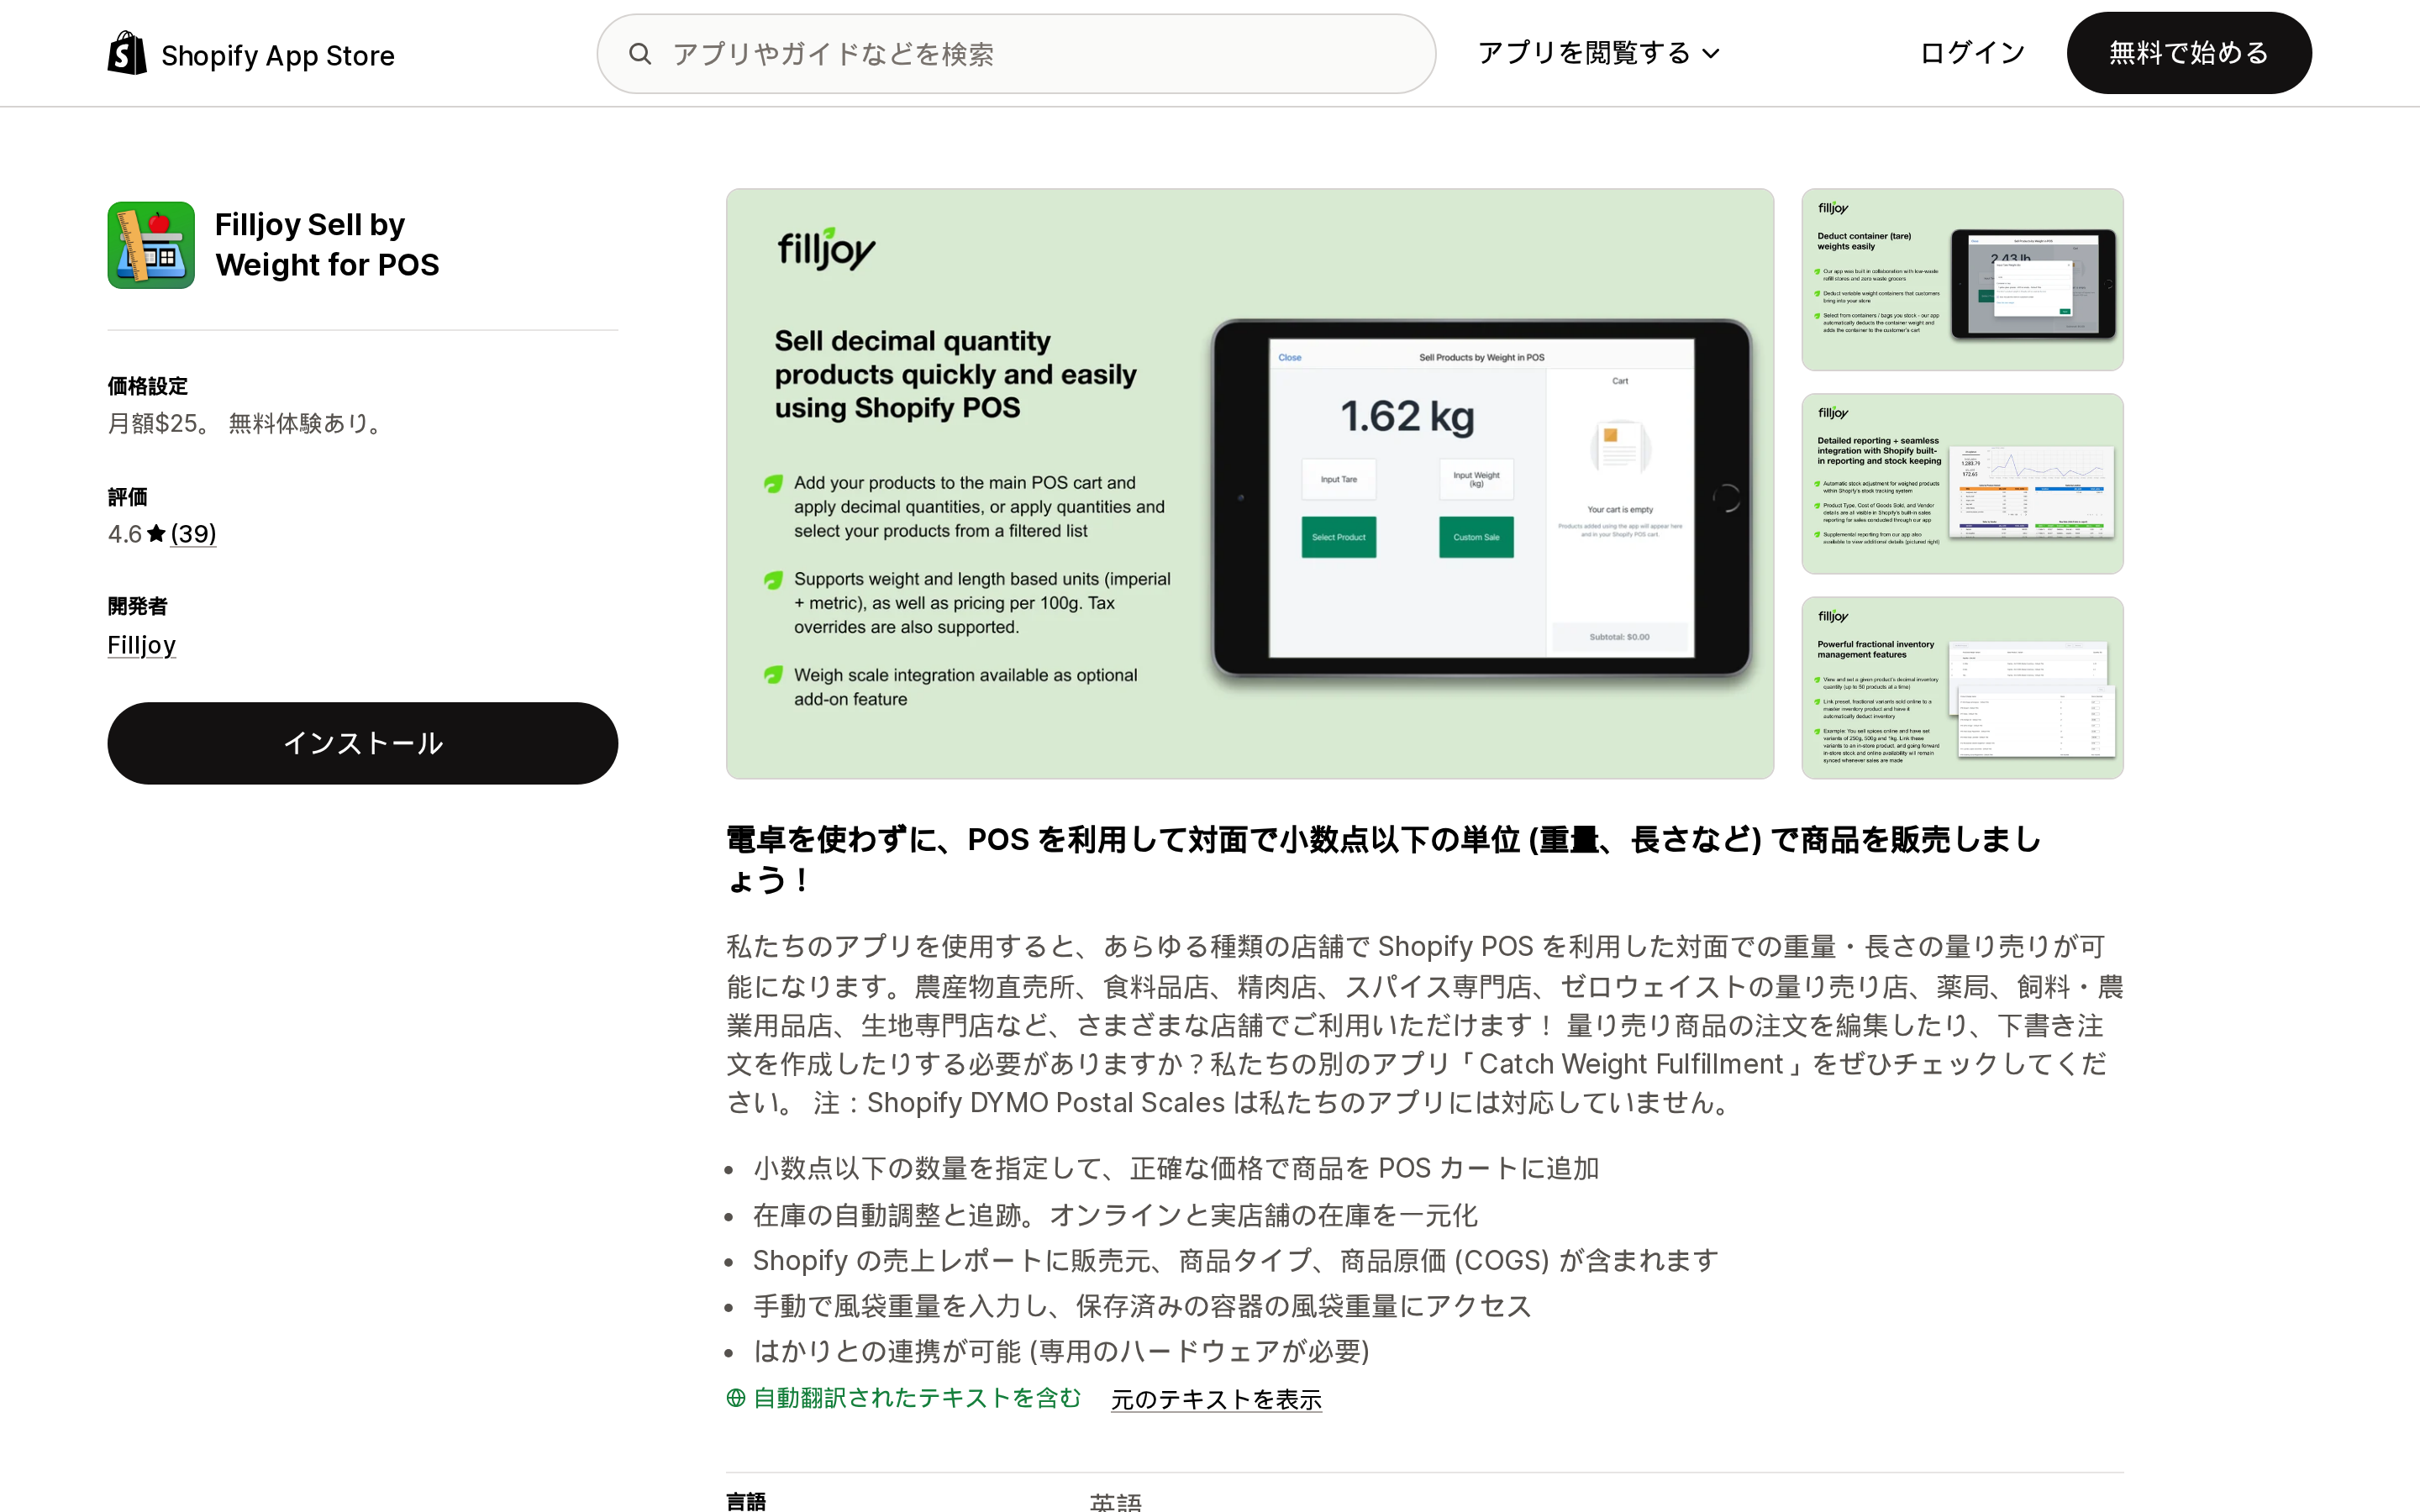
Task: Open the Powerful fractional inventory thumbnail
Action: [1962, 688]
